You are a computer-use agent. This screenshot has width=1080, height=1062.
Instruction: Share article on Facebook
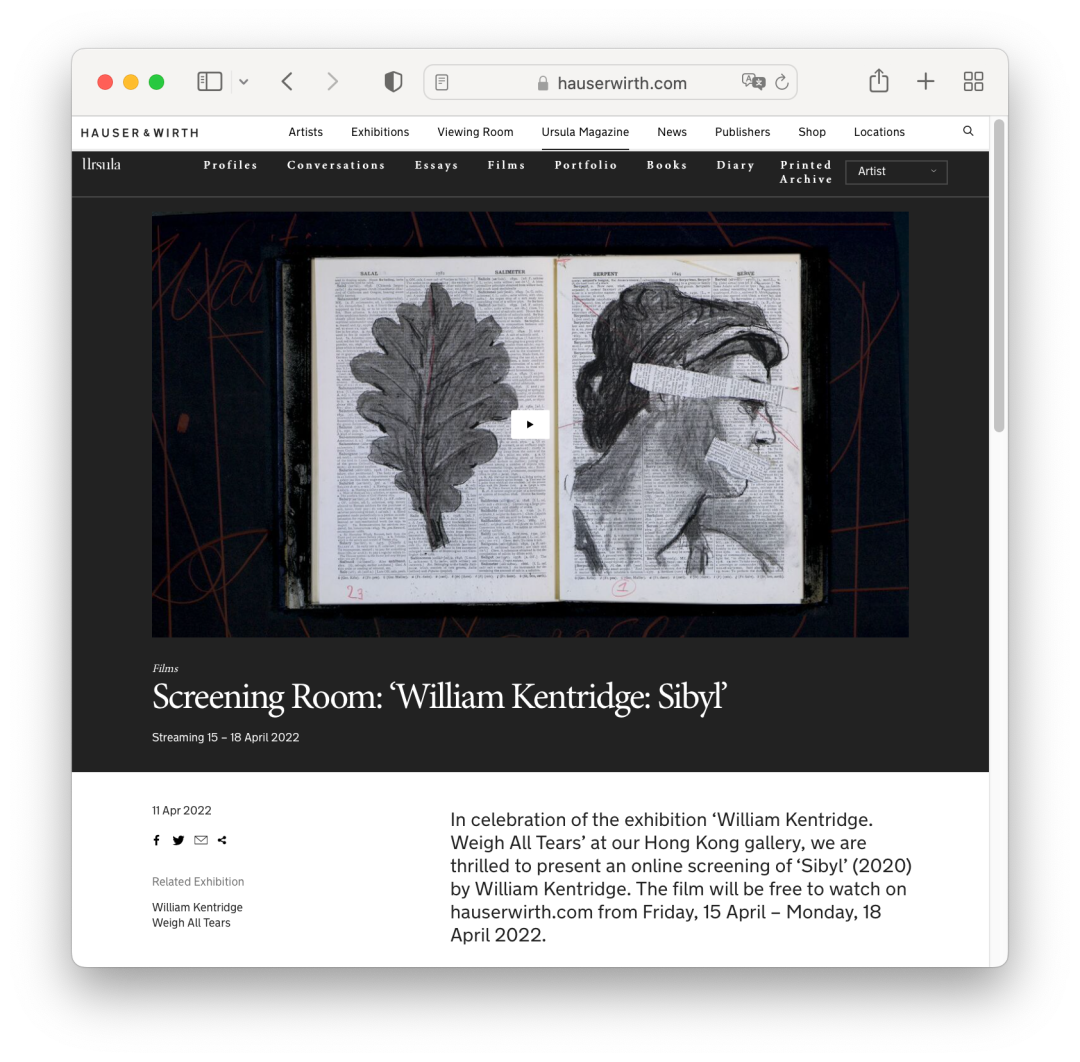(156, 840)
